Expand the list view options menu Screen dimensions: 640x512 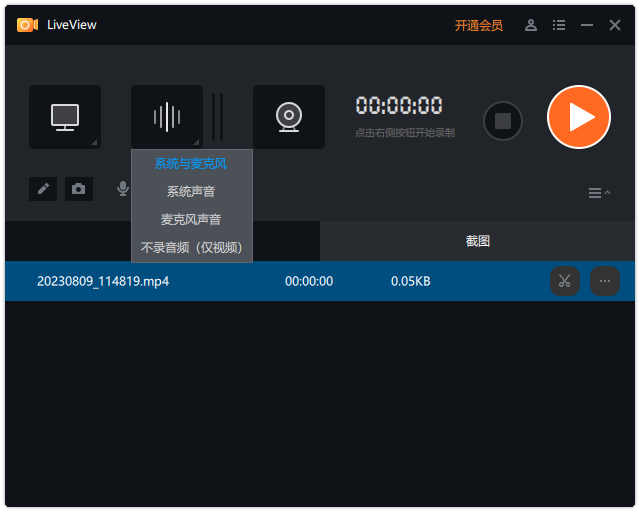click(x=598, y=193)
